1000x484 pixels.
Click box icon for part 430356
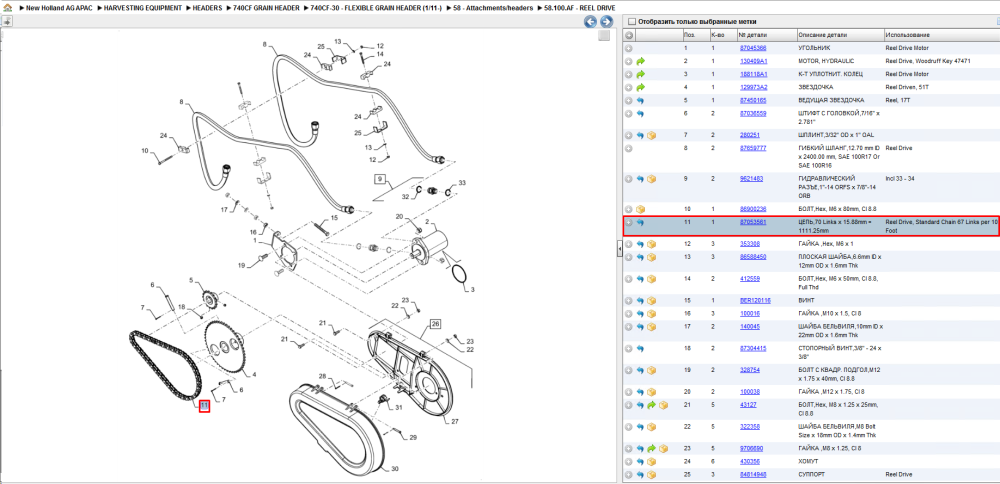(x=651, y=461)
